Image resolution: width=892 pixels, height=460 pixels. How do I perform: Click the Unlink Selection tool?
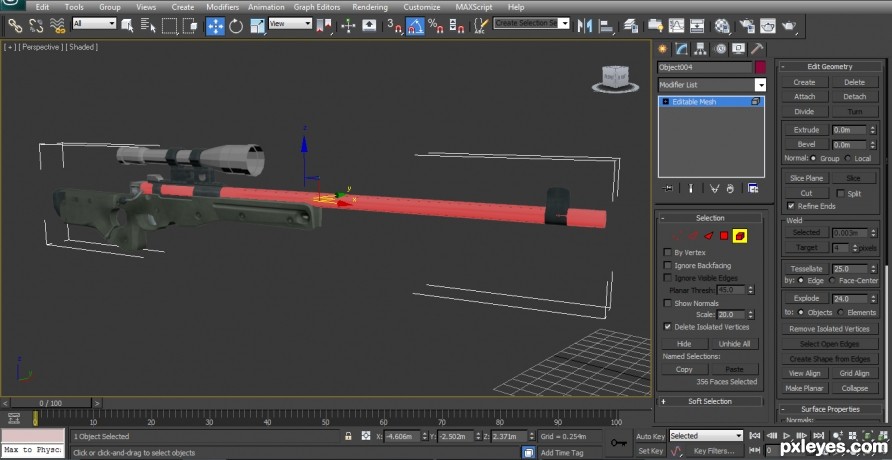coord(36,25)
